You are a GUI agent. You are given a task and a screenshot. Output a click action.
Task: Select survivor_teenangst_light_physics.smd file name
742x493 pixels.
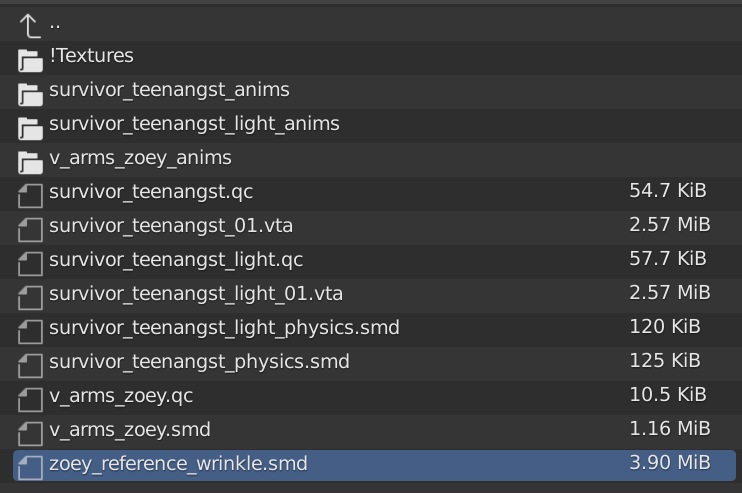pos(224,327)
